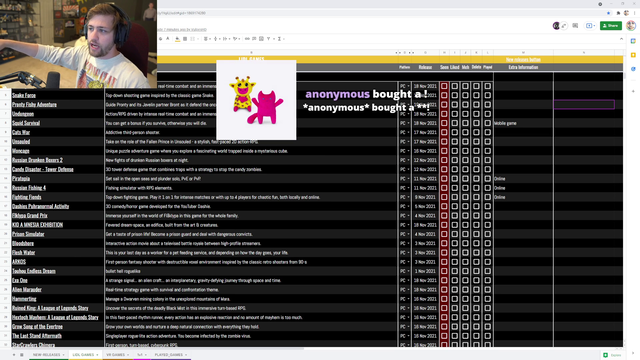
Task: Expand the LIDL GAMES tab menu arrow
Action: pyautogui.click(x=97, y=355)
